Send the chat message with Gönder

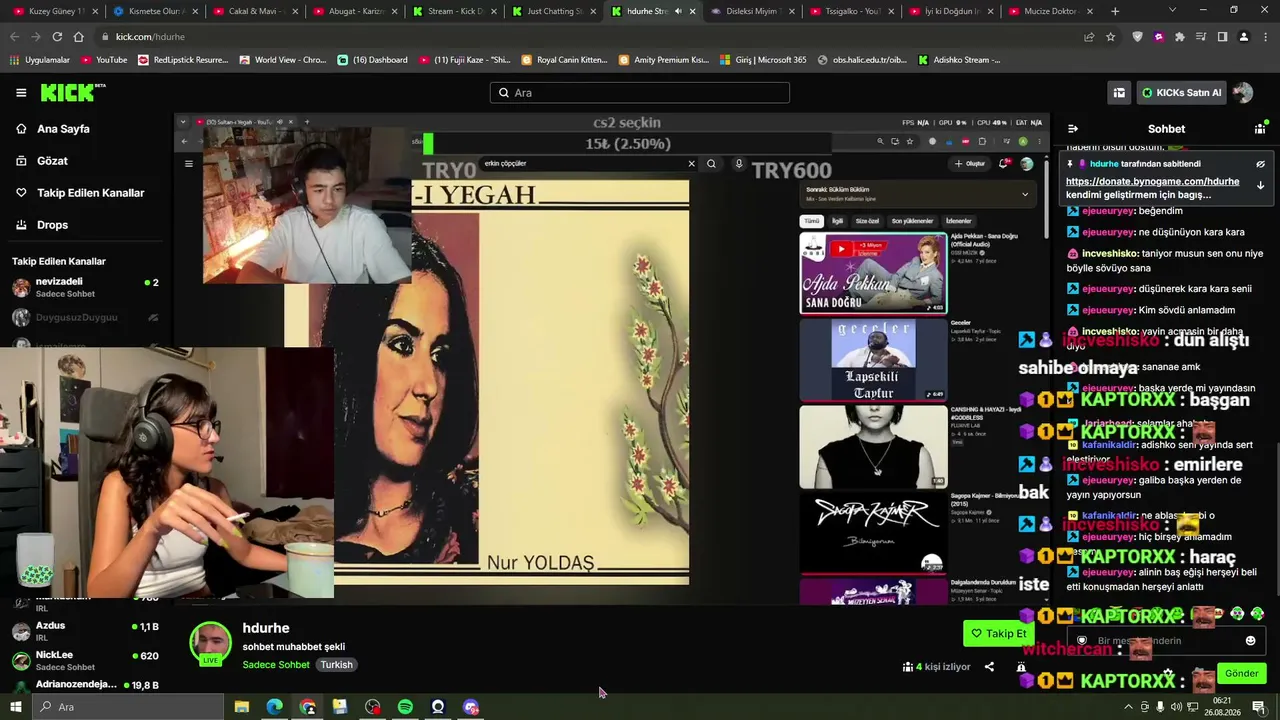click(1241, 673)
